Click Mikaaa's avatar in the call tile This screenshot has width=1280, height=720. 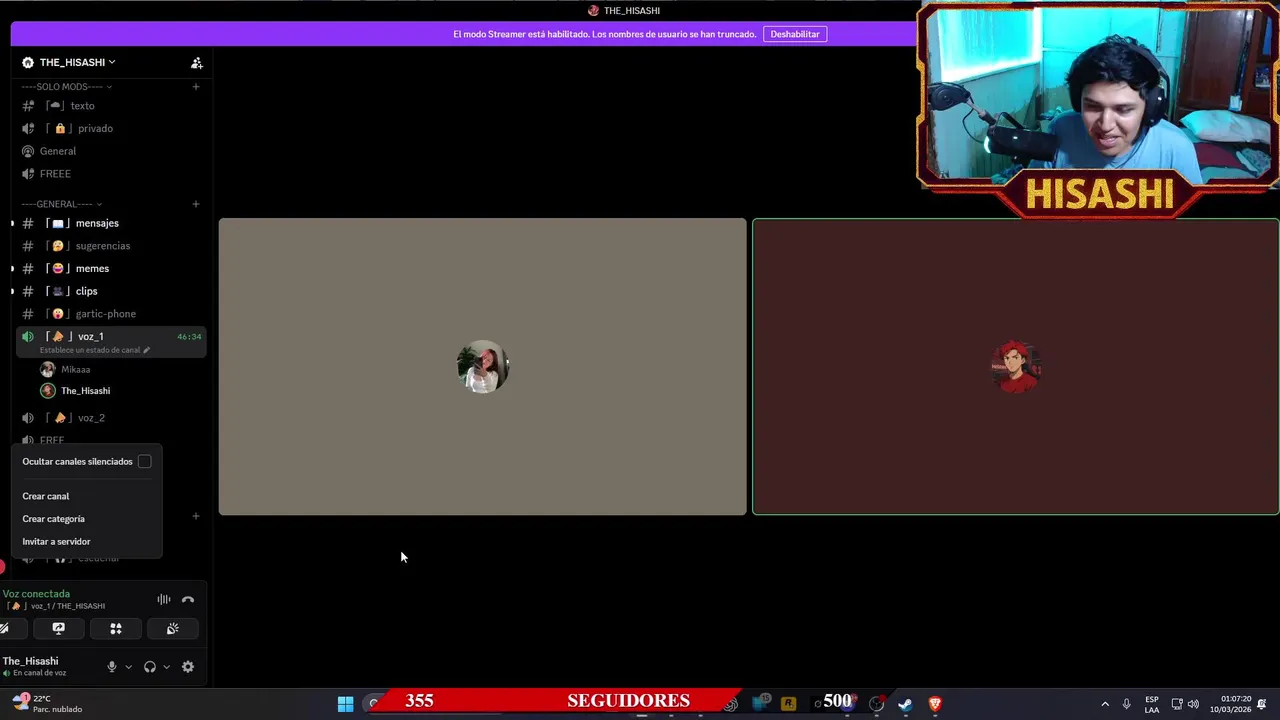click(x=483, y=367)
